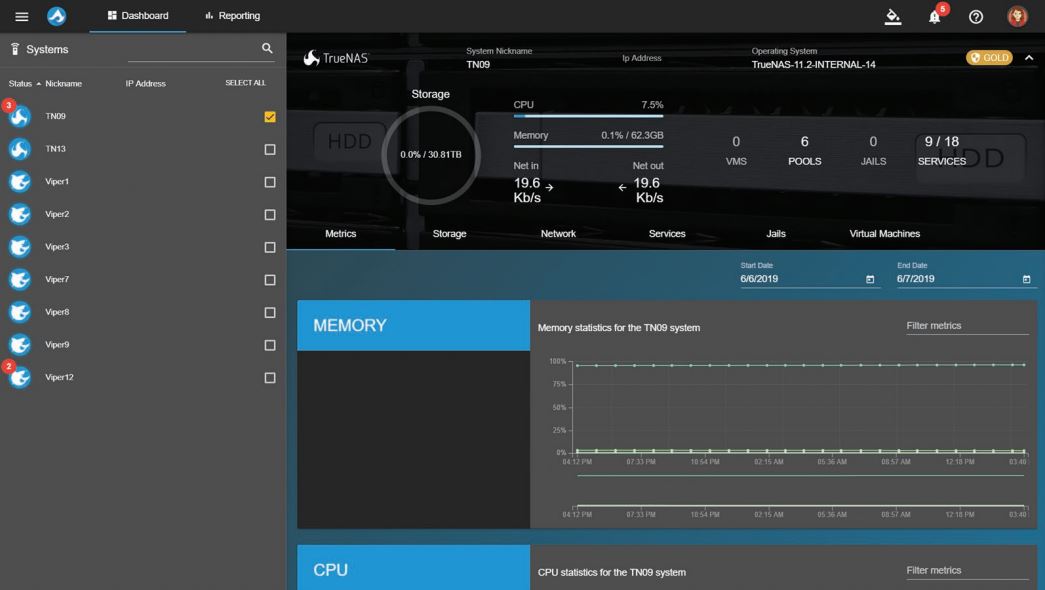
Task: Sort systems by Status column
Action: (x=20, y=83)
